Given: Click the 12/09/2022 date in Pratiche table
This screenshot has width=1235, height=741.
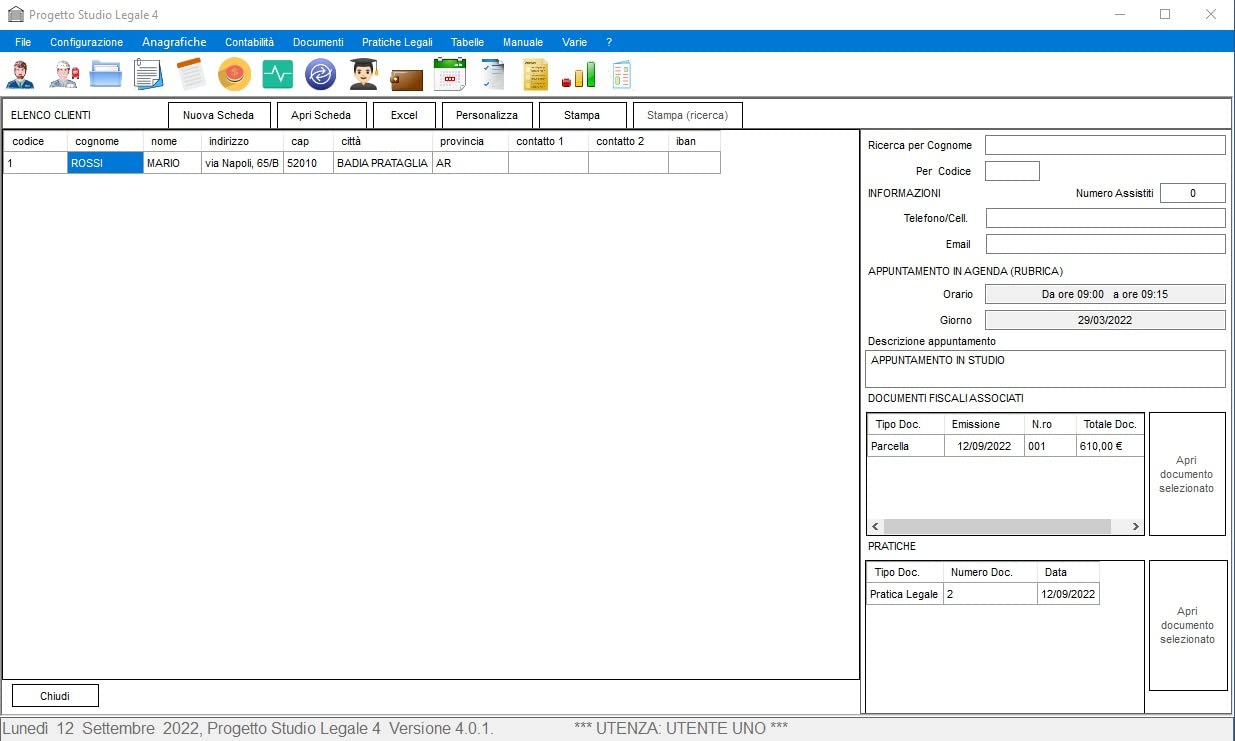Looking at the screenshot, I should click(x=1069, y=594).
